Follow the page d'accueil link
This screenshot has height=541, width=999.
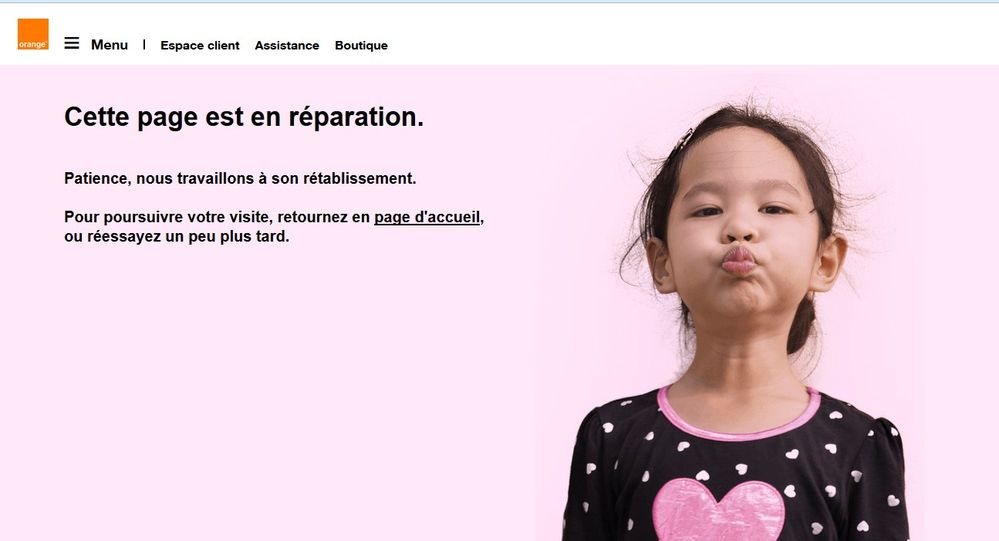(427, 217)
